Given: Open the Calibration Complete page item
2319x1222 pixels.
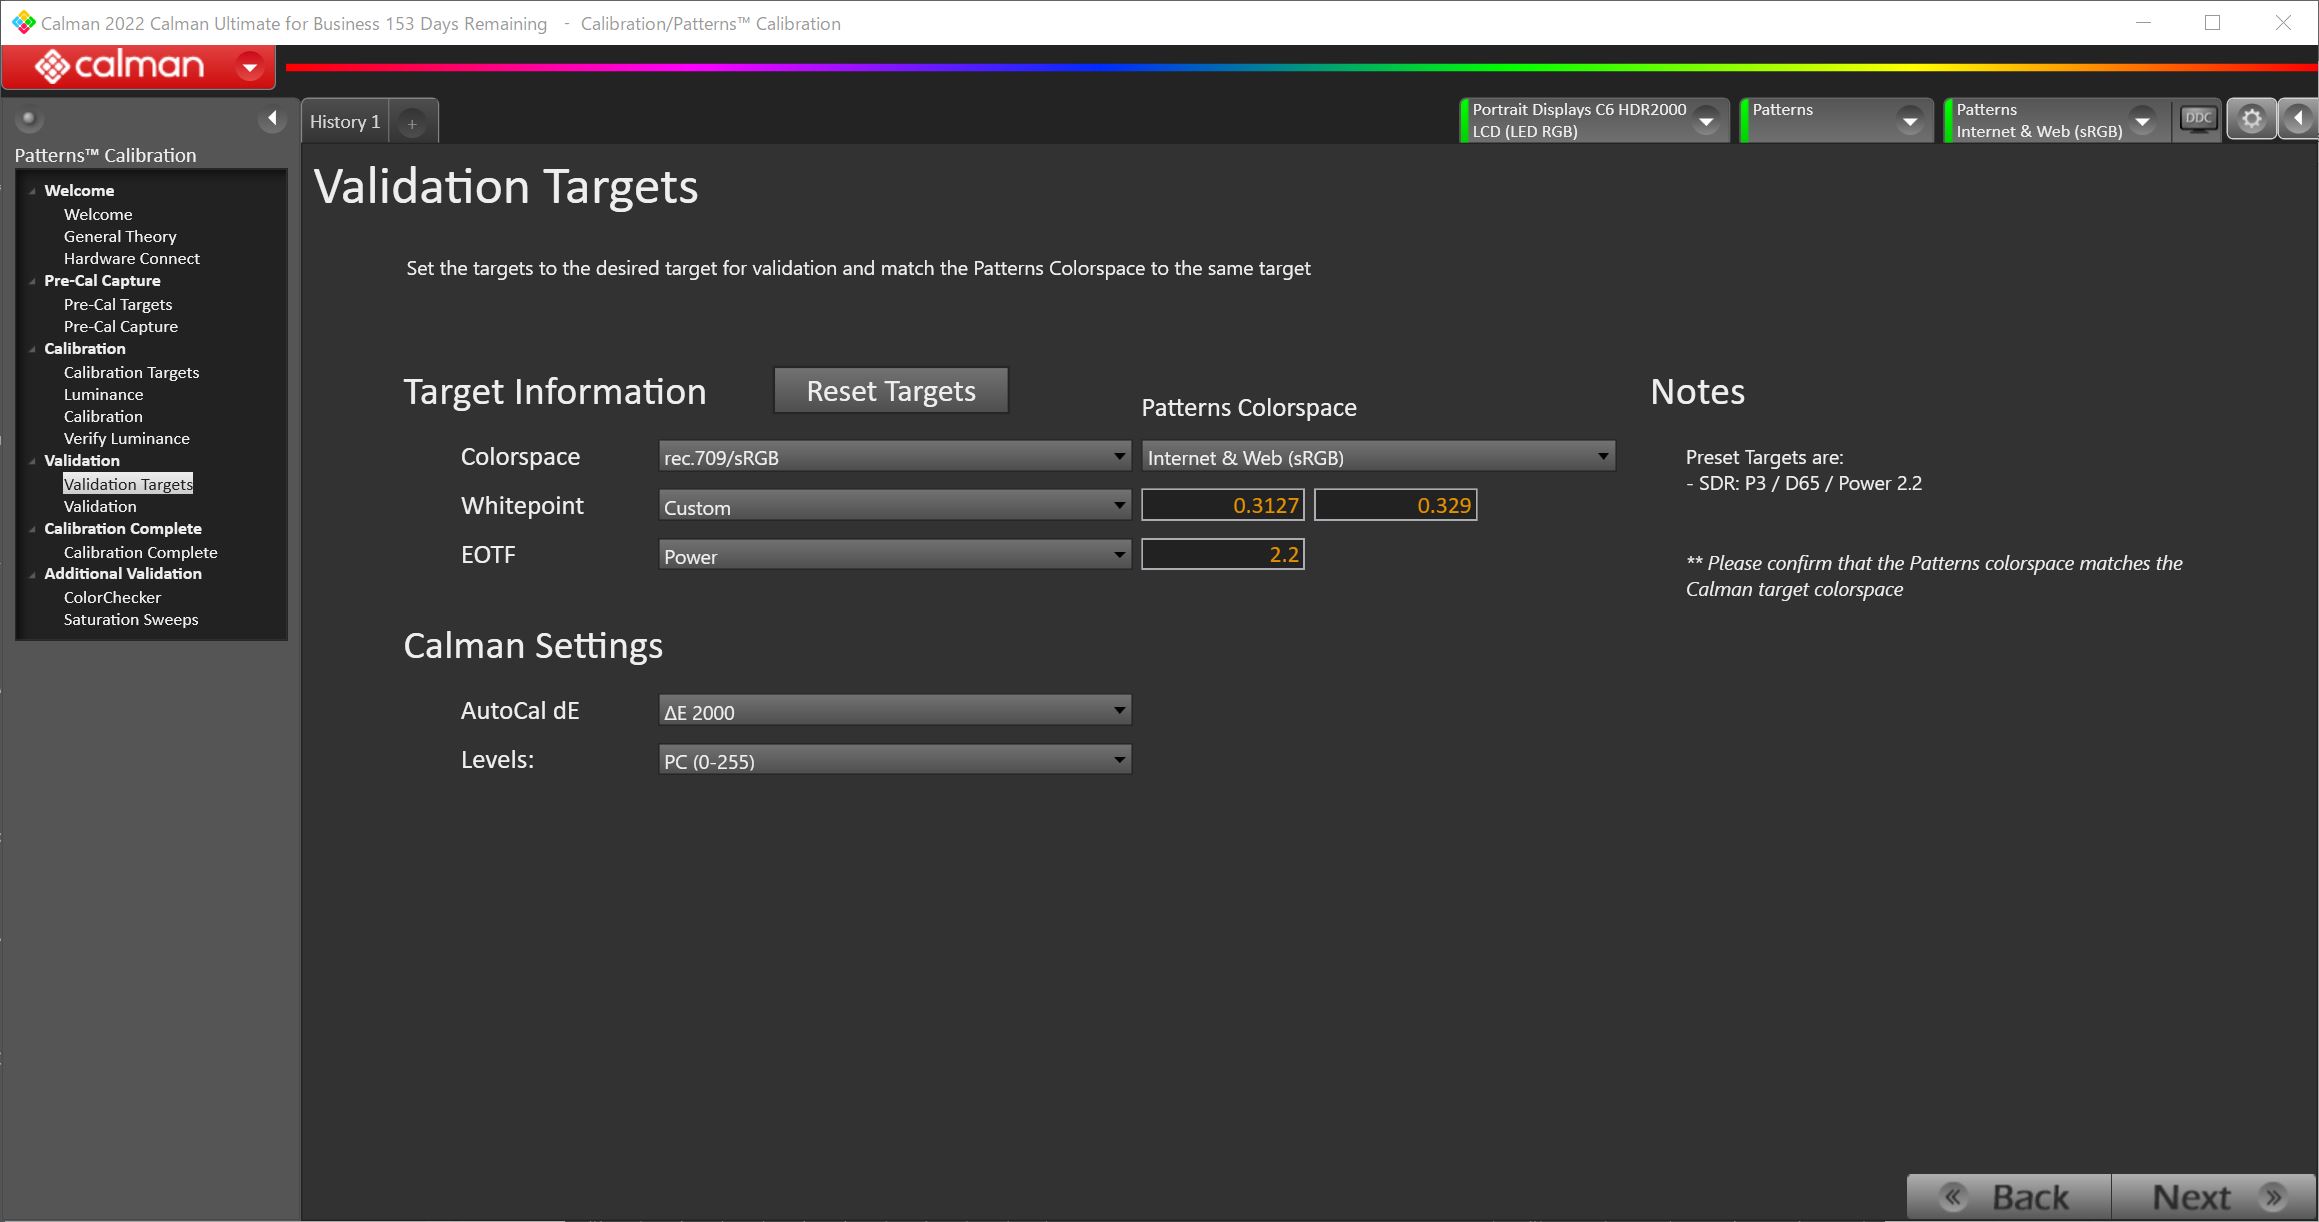Looking at the screenshot, I should (140, 552).
